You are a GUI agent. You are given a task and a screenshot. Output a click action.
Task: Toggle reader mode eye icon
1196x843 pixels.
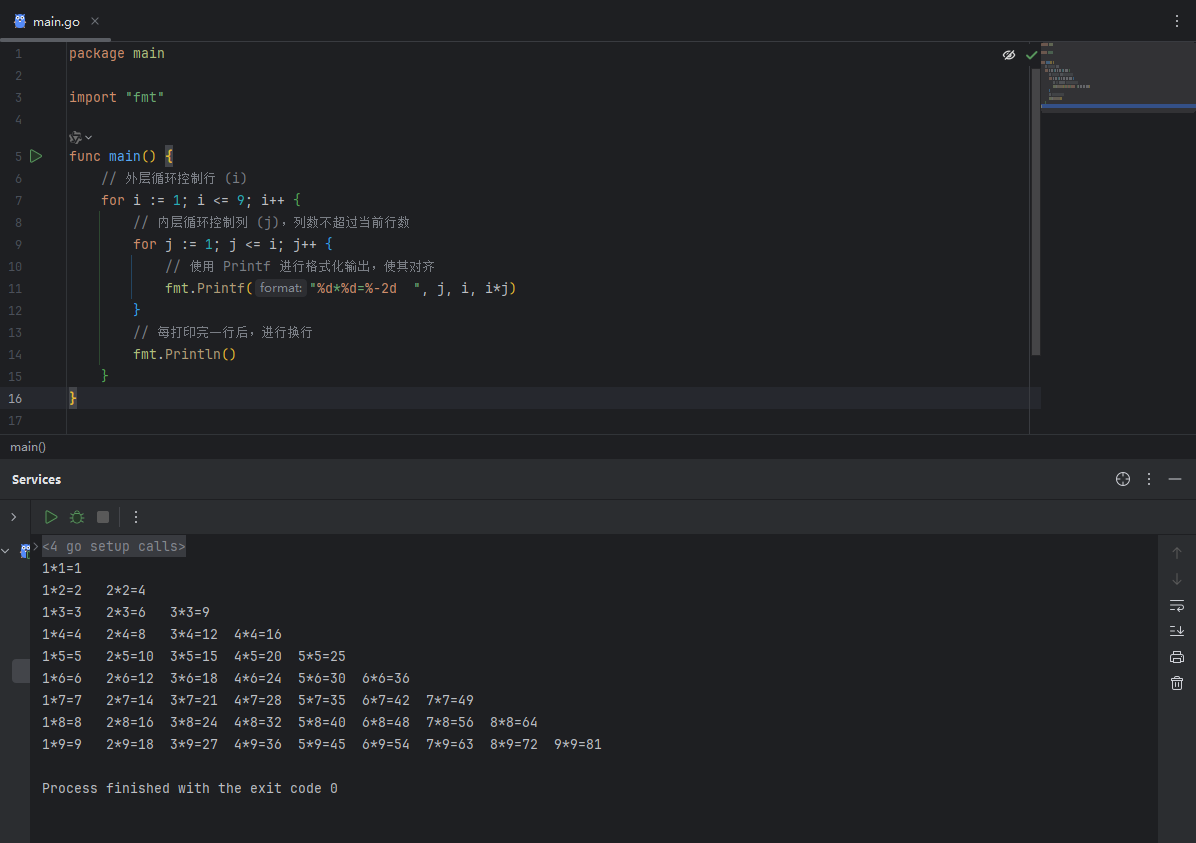point(1008,55)
